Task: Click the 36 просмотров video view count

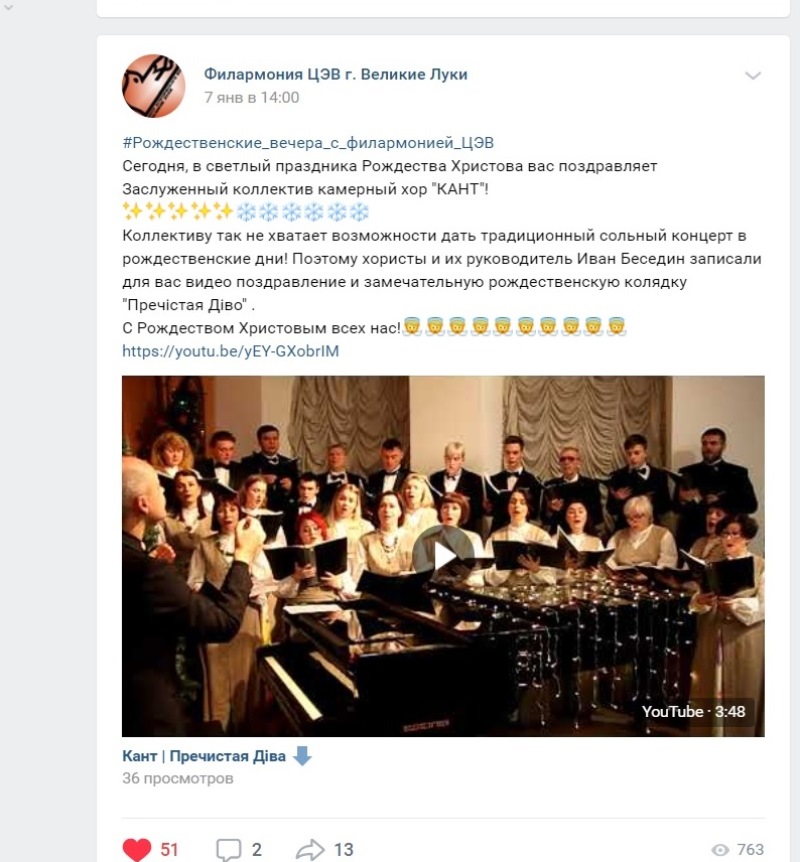Action: pos(178,778)
